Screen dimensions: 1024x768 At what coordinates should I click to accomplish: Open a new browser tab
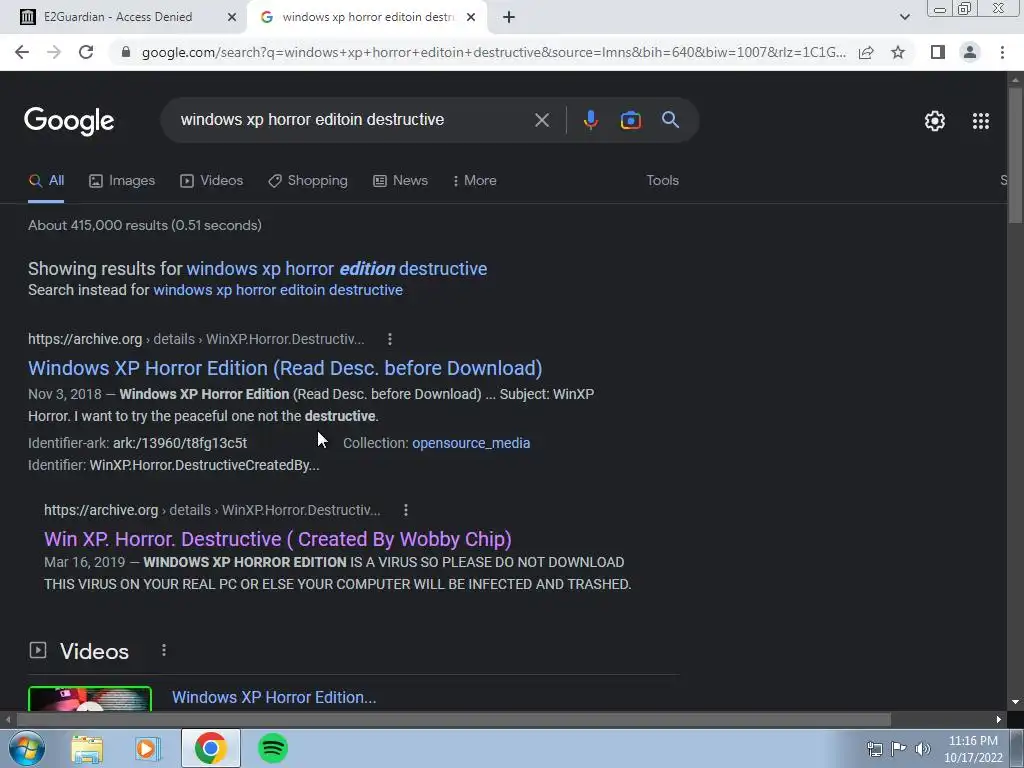click(x=509, y=18)
